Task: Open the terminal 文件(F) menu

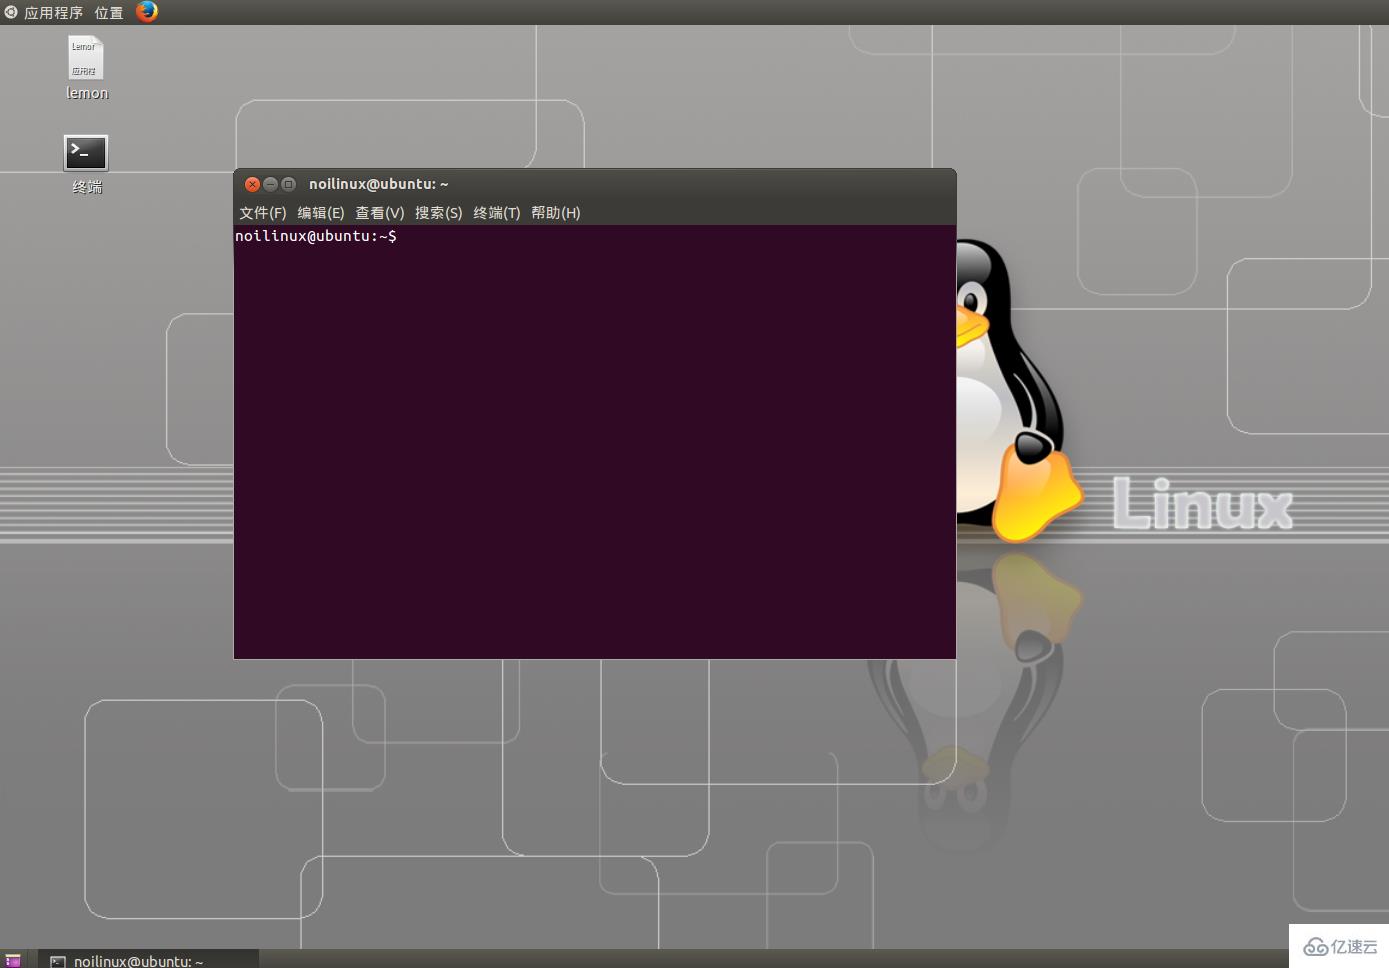Action: tap(263, 213)
